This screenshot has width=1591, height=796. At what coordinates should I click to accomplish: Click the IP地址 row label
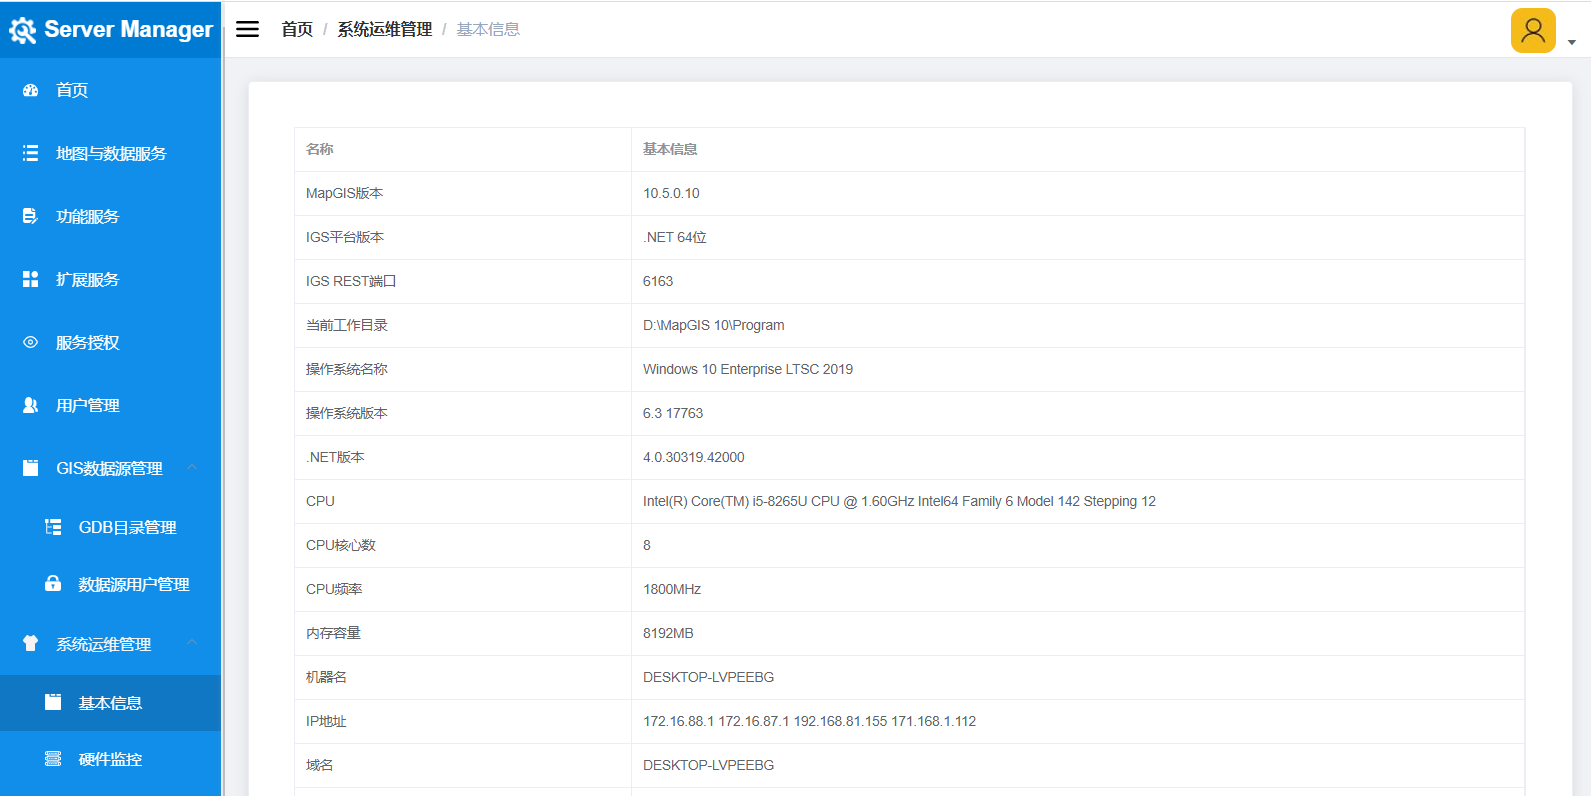pos(326,721)
